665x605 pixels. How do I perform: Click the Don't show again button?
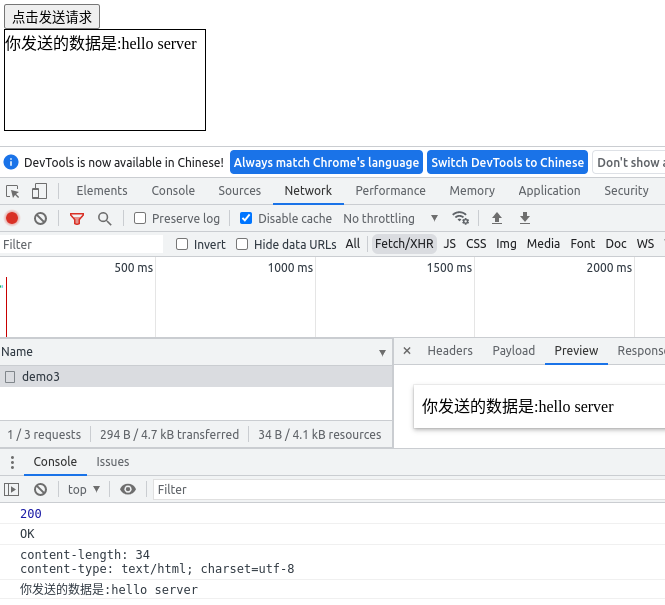coord(629,162)
